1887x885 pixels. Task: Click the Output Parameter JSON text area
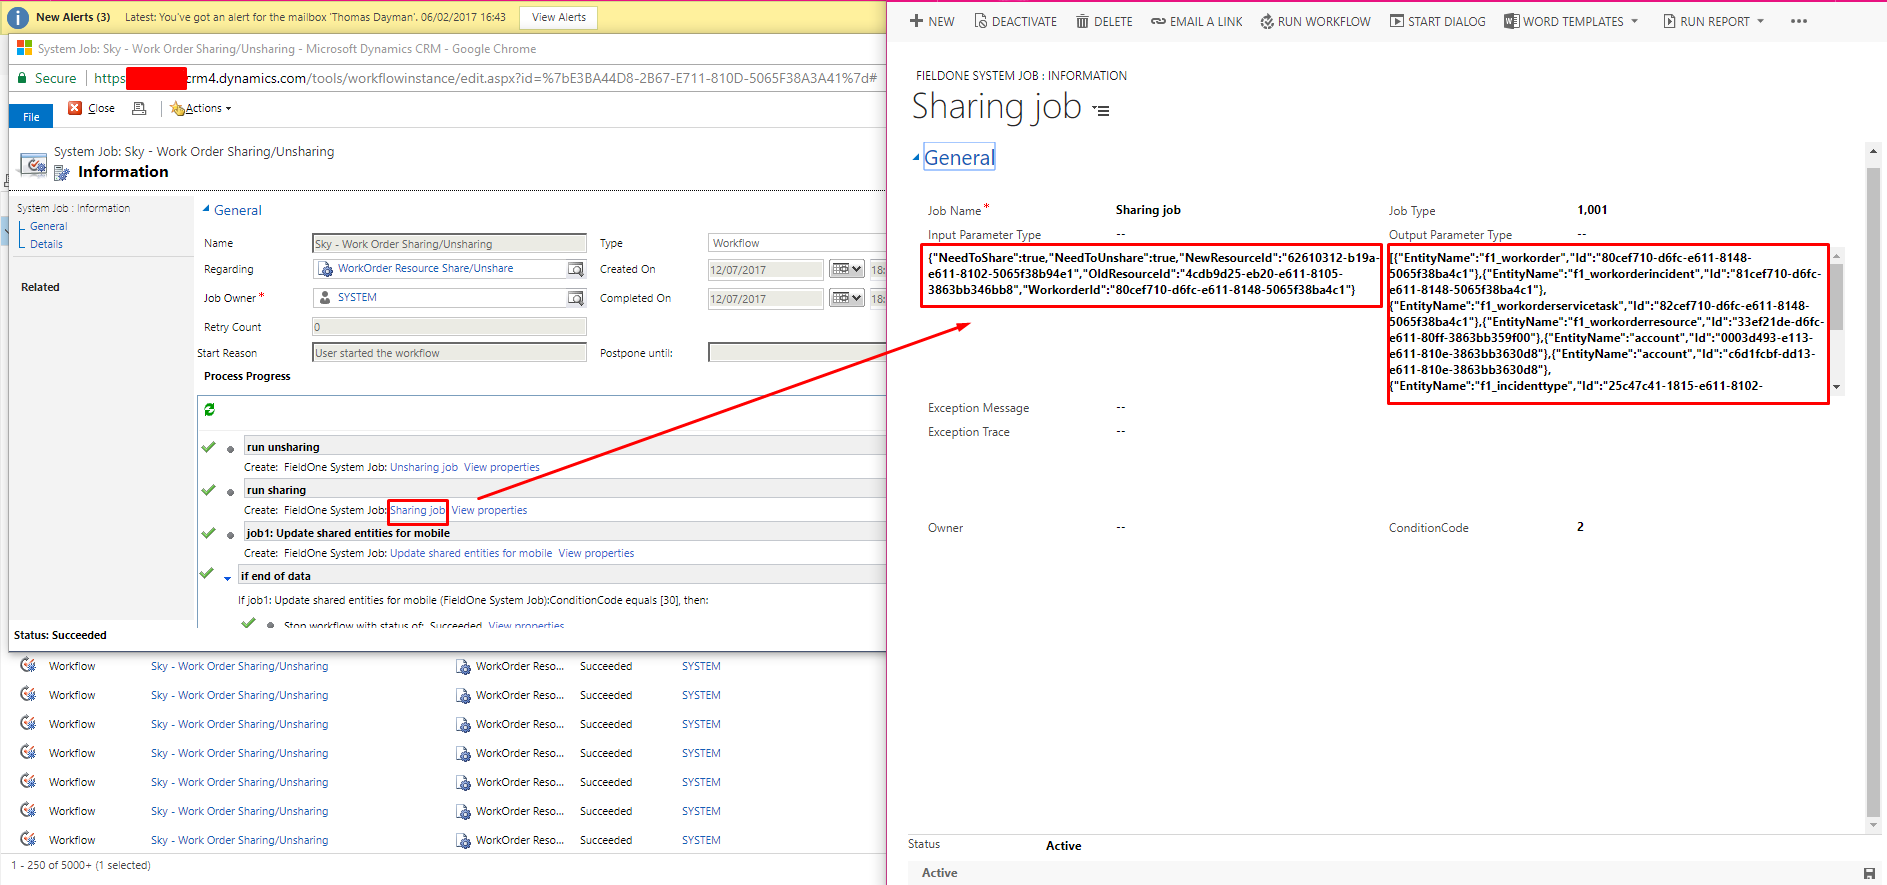pos(1608,323)
